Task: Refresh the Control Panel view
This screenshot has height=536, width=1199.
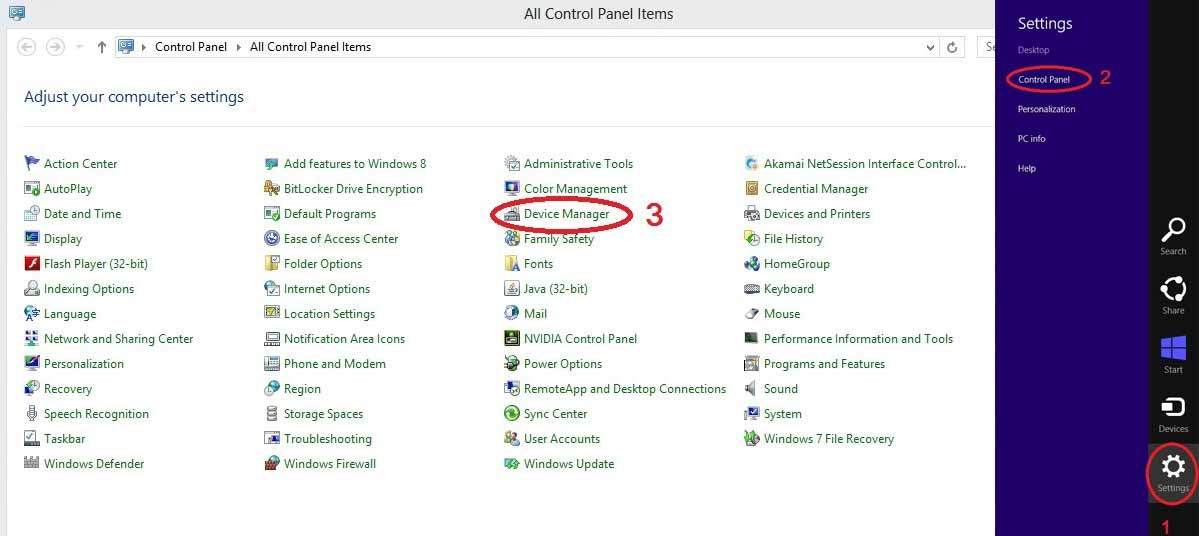Action: (x=952, y=47)
